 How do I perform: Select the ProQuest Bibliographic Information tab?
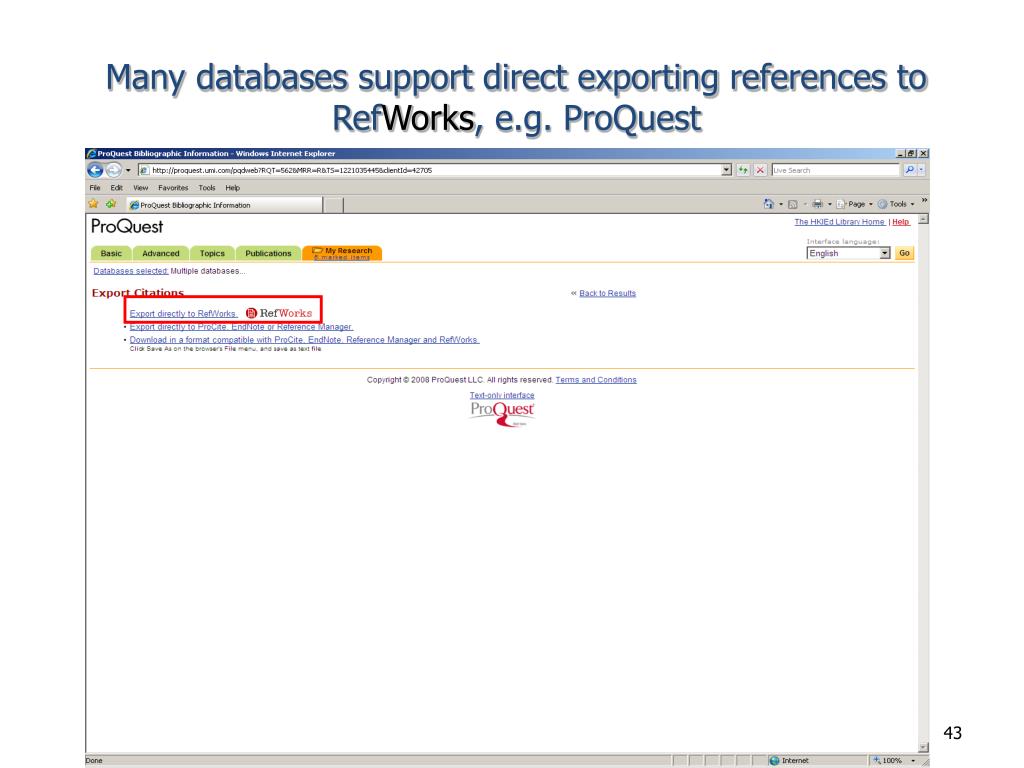(224, 205)
